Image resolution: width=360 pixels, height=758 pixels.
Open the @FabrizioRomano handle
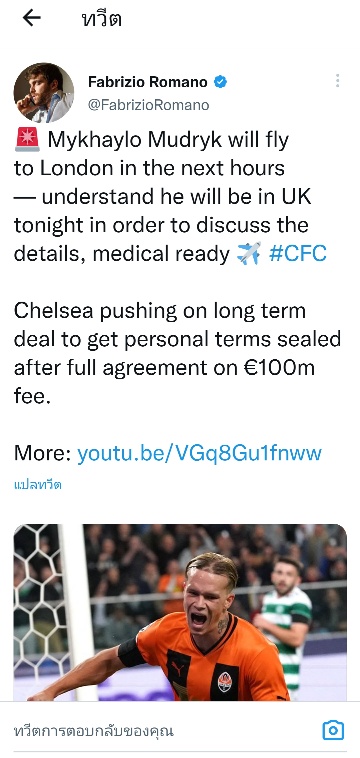point(148,105)
